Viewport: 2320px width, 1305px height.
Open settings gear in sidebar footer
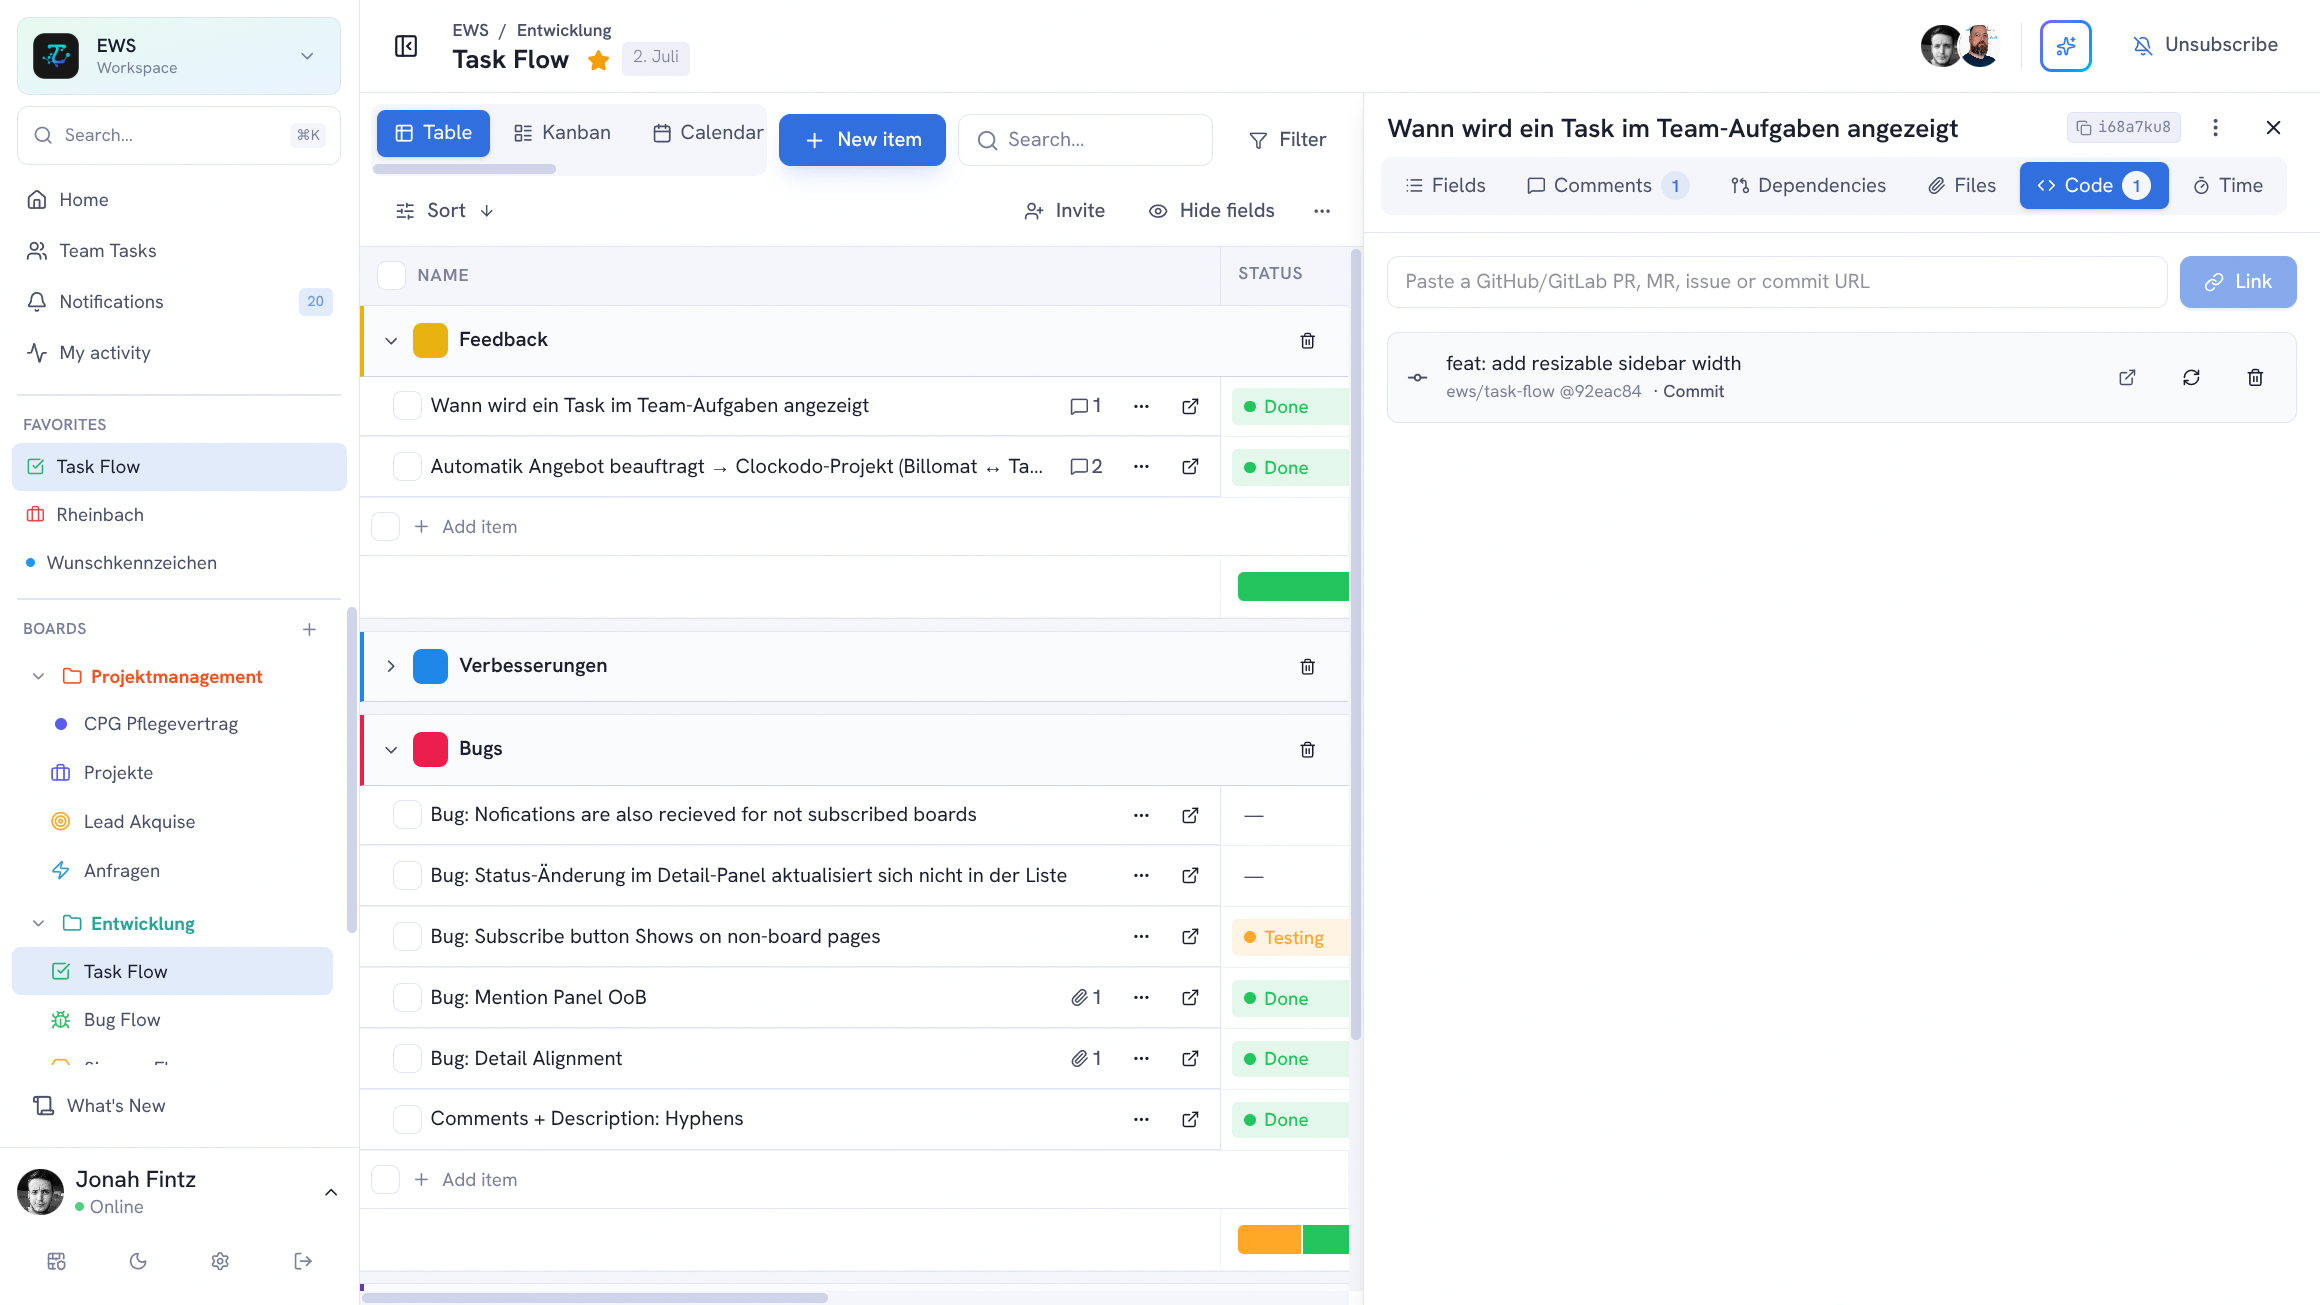(220, 1261)
